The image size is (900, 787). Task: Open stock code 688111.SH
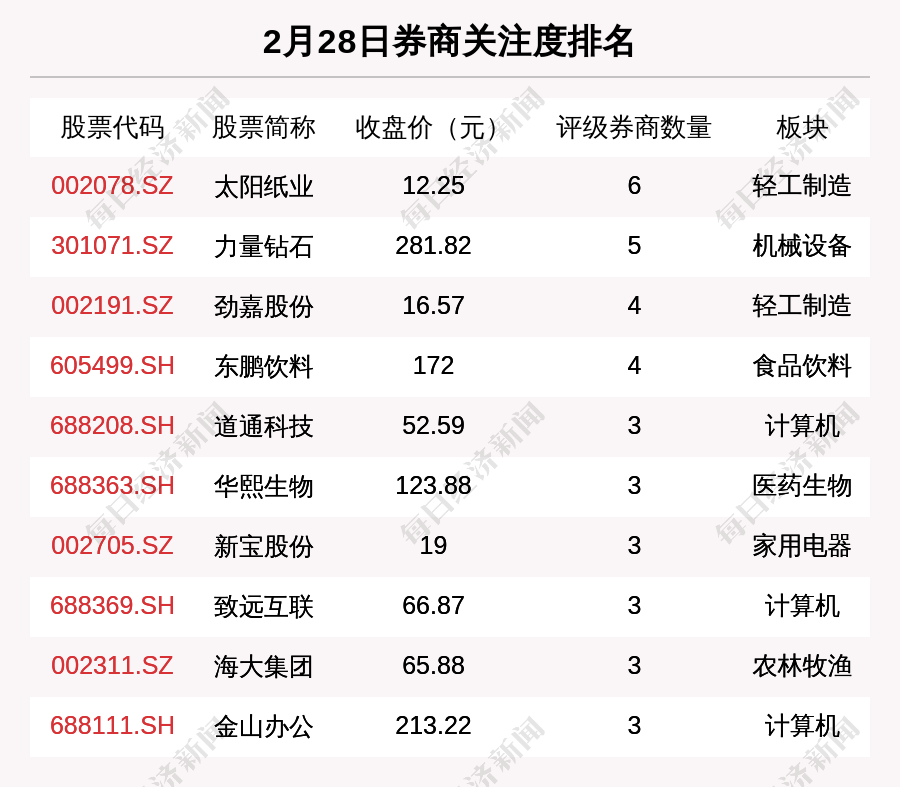112,726
